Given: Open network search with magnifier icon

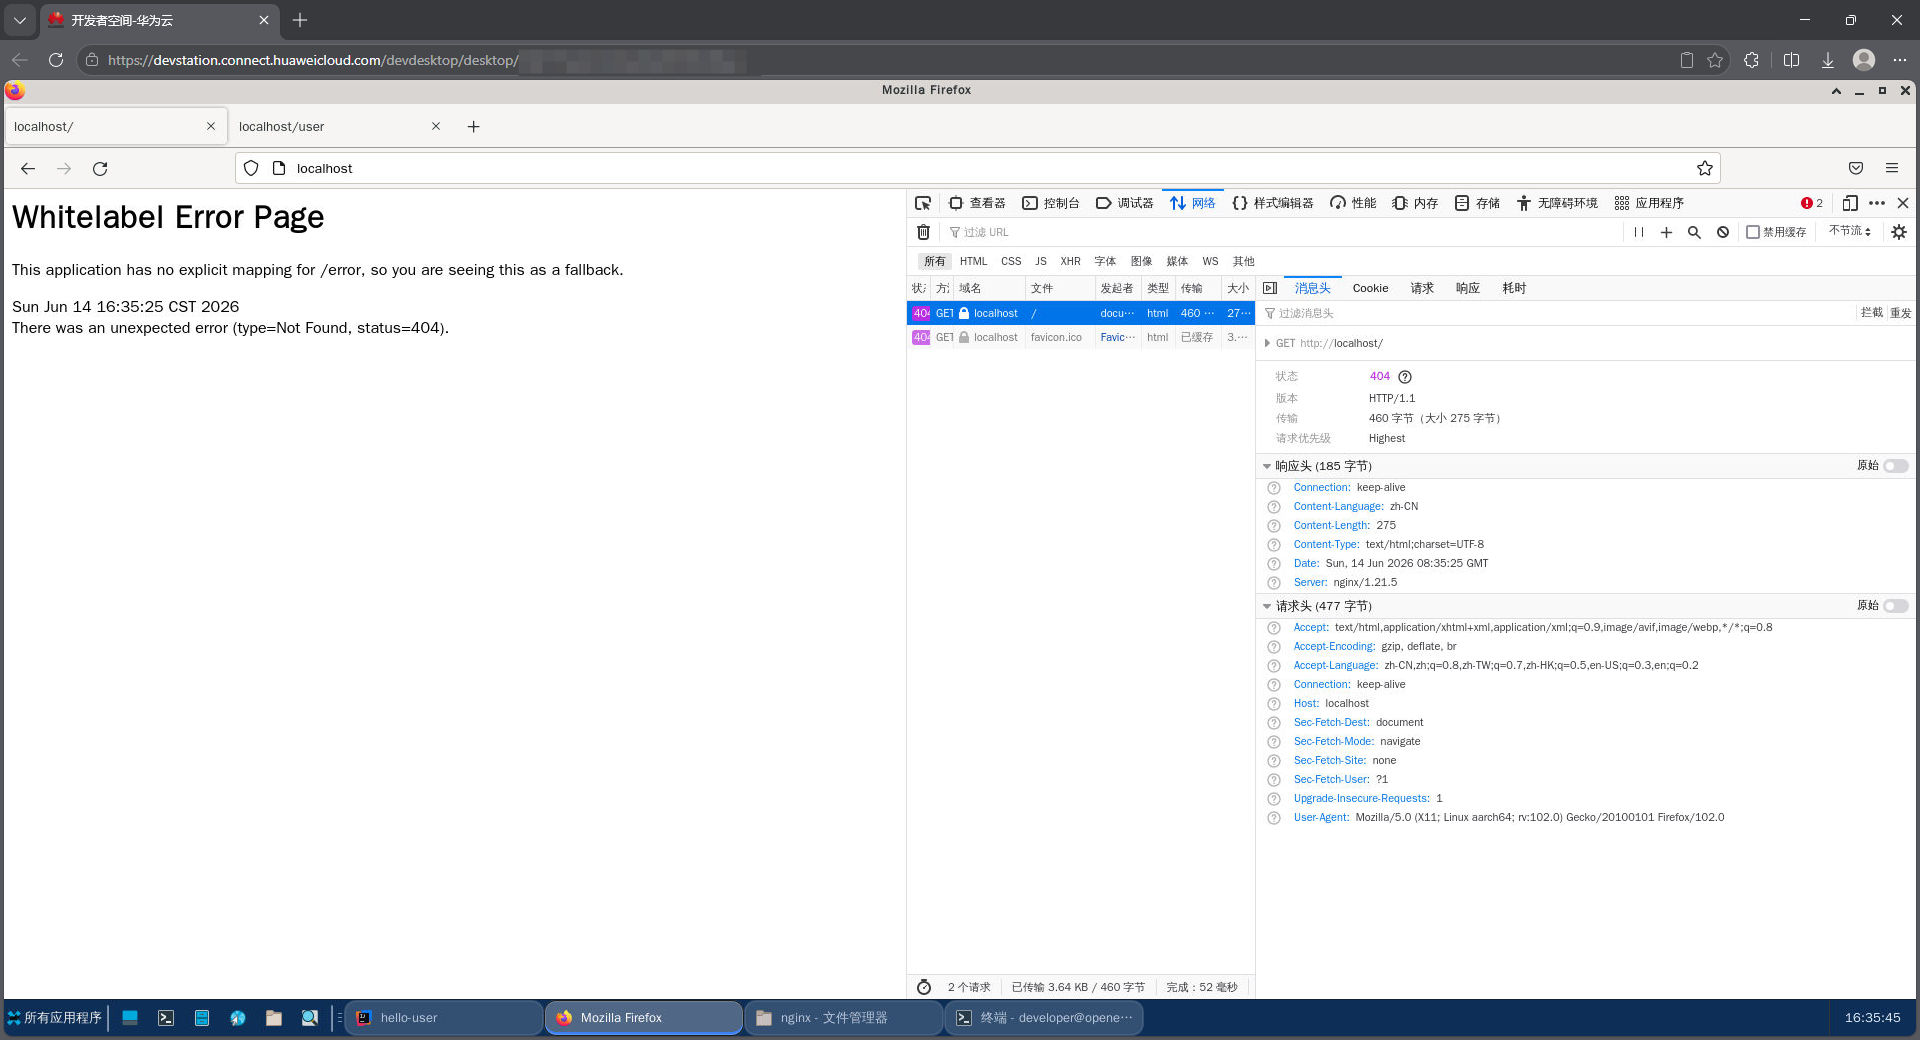Looking at the screenshot, I should [1694, 232].
